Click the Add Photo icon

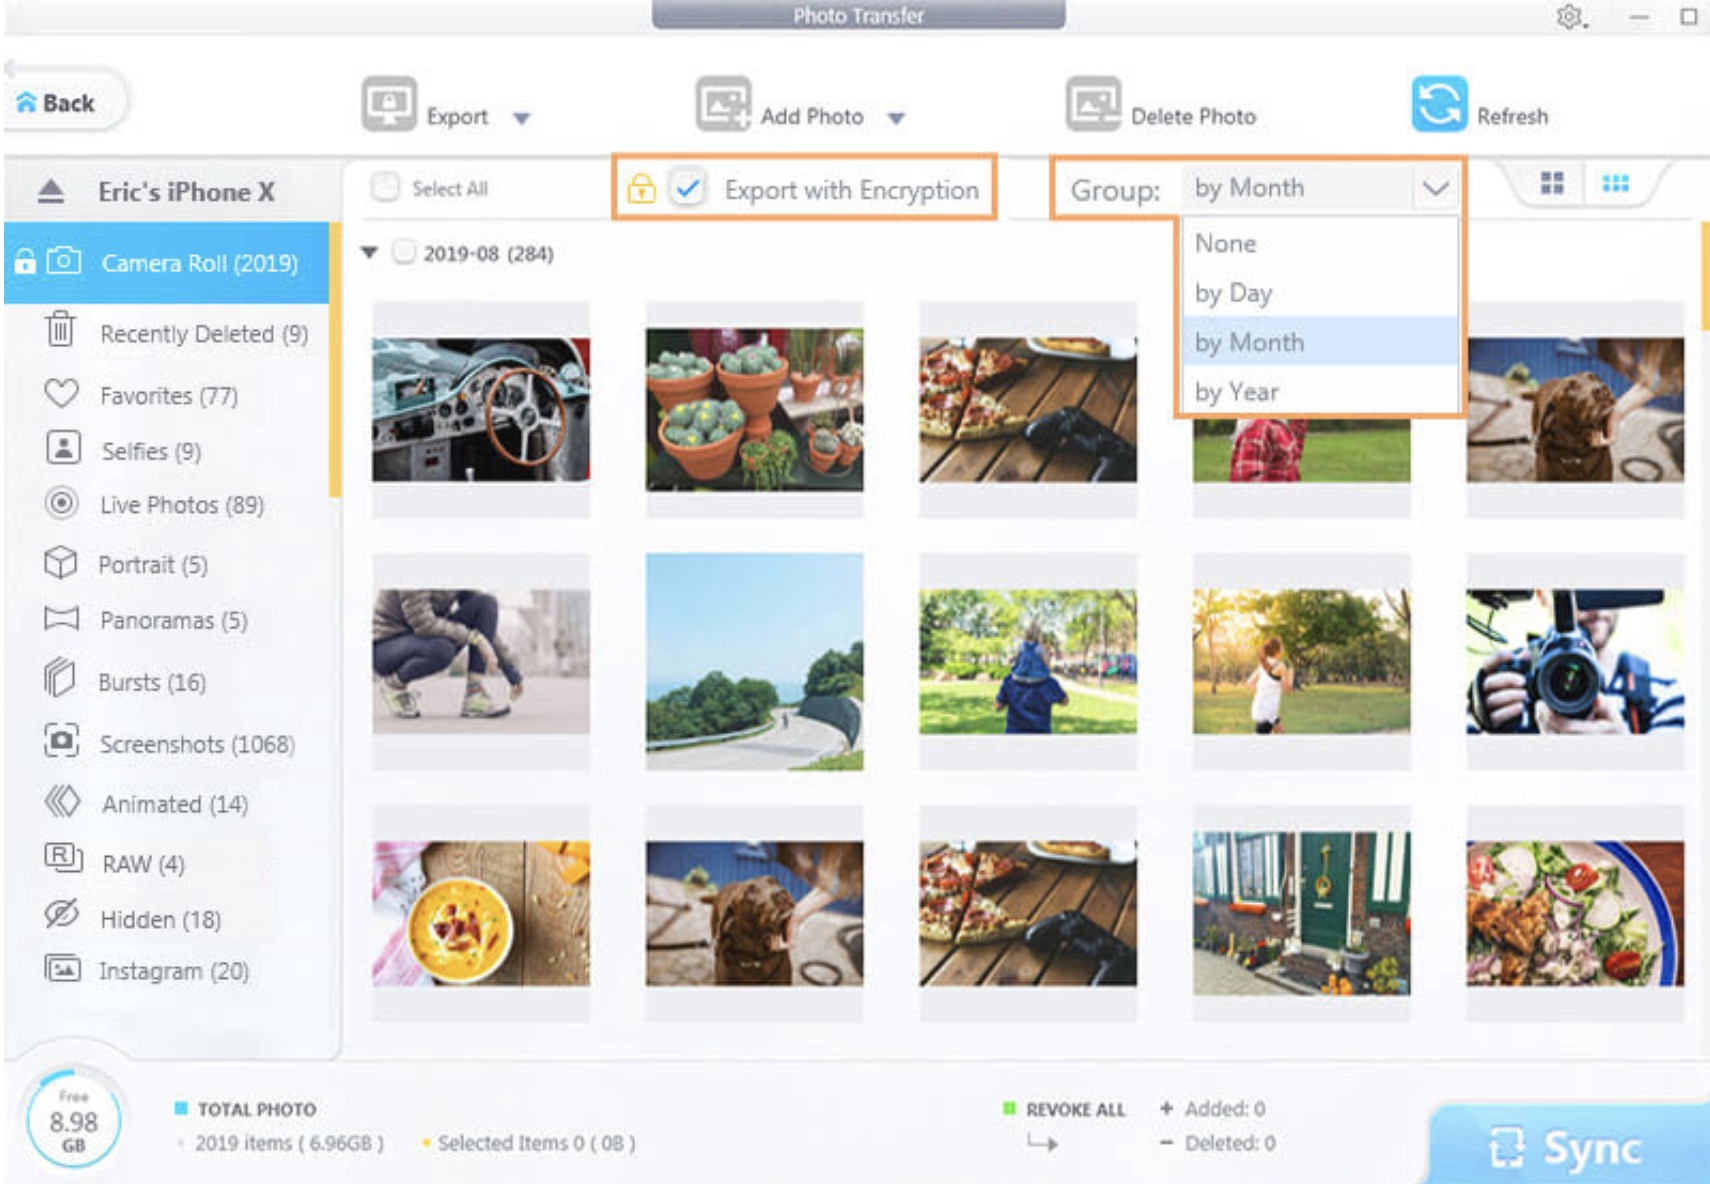coord(723,103)
